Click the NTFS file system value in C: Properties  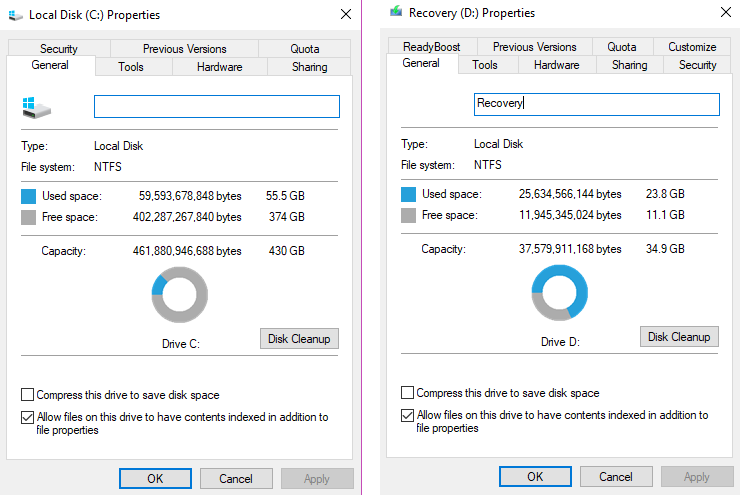click(108, 167)
